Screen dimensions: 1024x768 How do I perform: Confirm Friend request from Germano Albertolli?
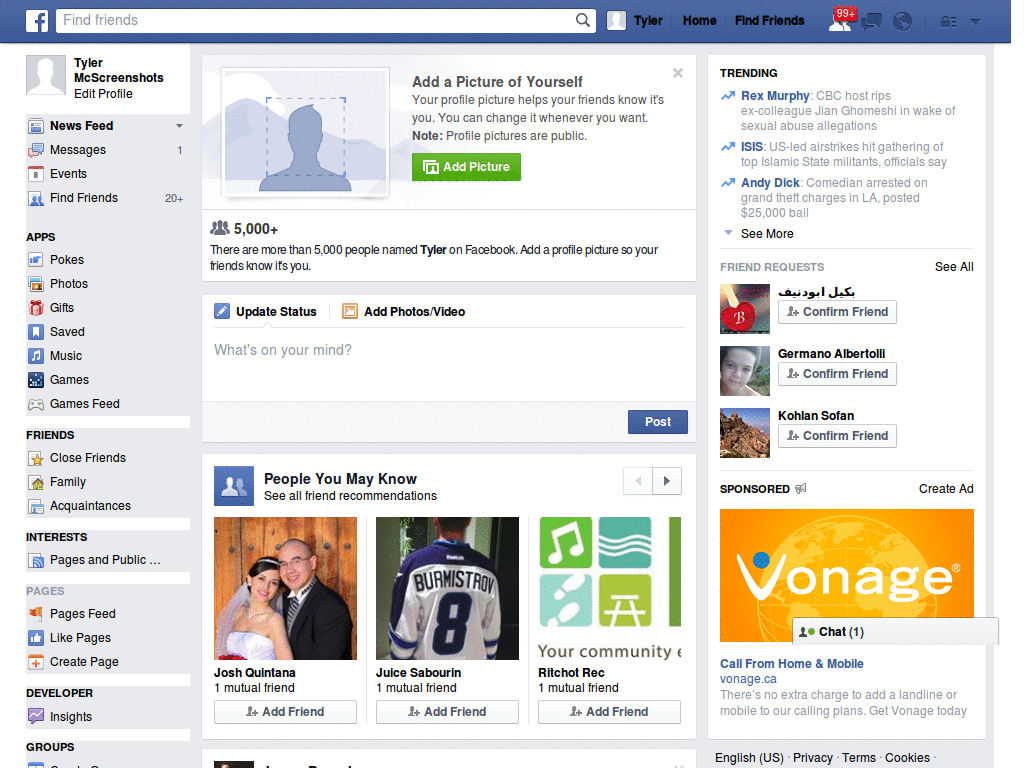pyautogui.click(x=837, y=374)
